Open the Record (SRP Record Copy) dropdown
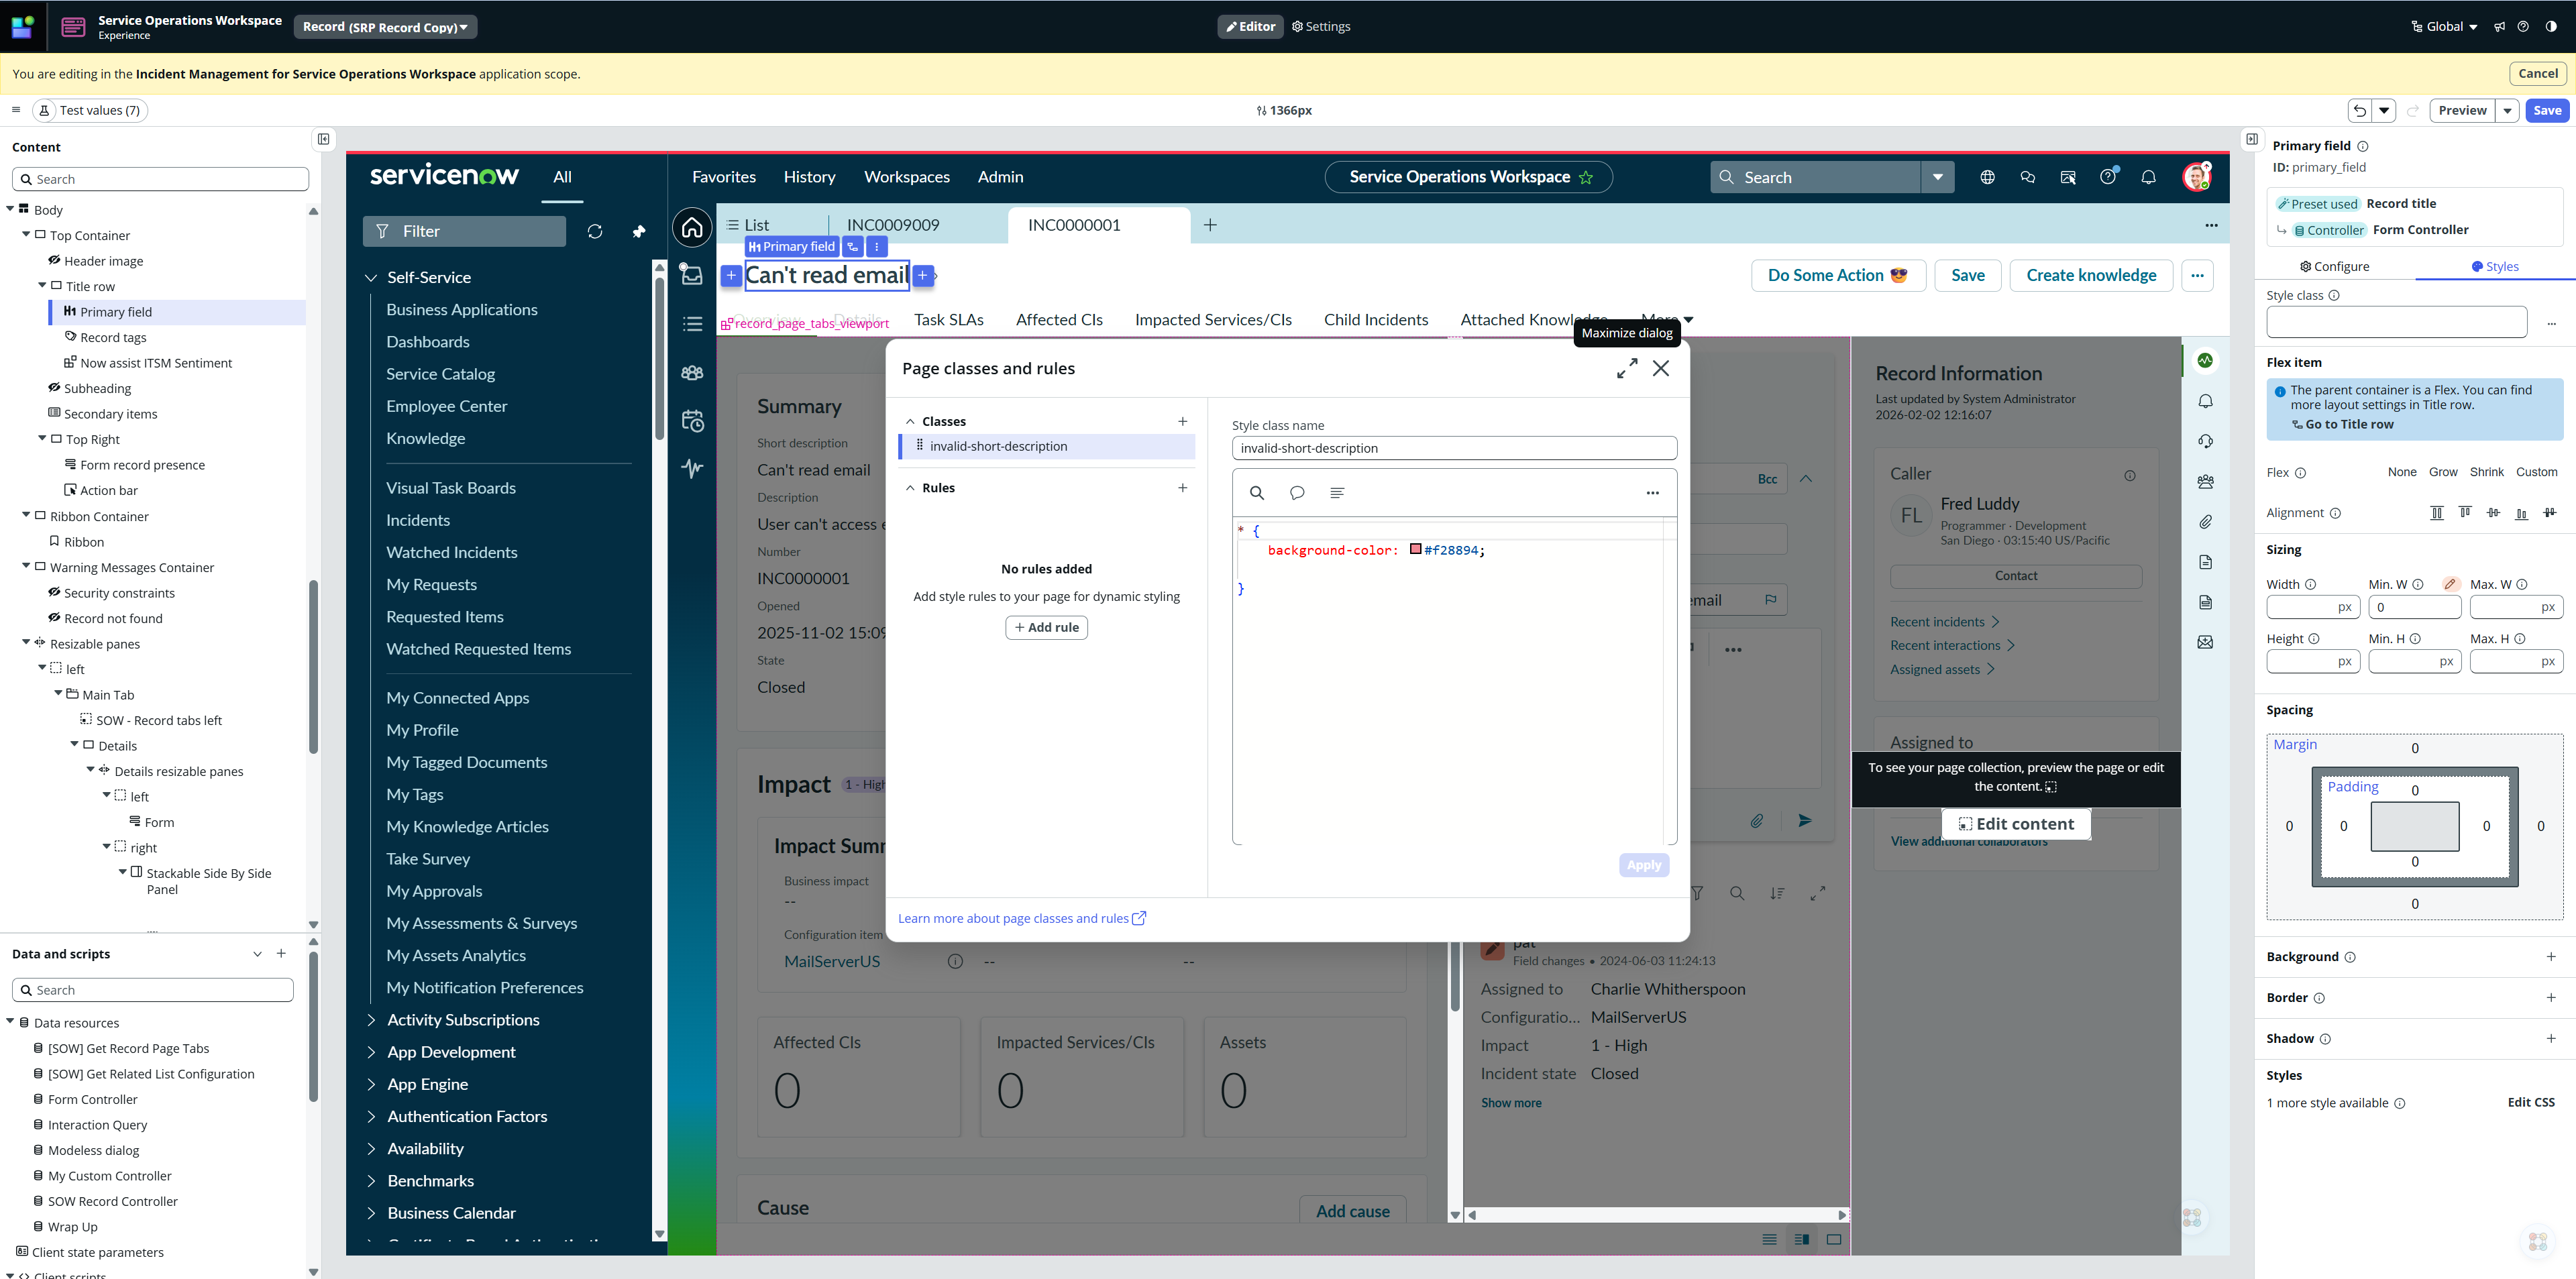 click(x=386, y=27)
